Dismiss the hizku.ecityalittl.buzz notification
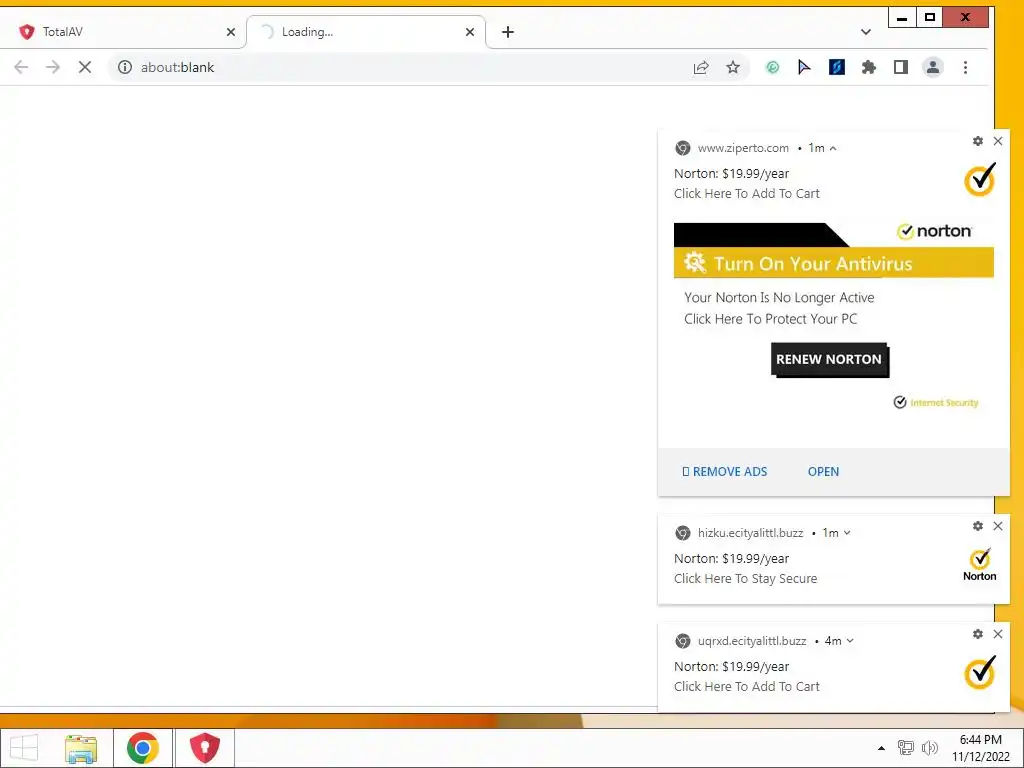The height and width of the screenshot is (768, 1024). 998,526
